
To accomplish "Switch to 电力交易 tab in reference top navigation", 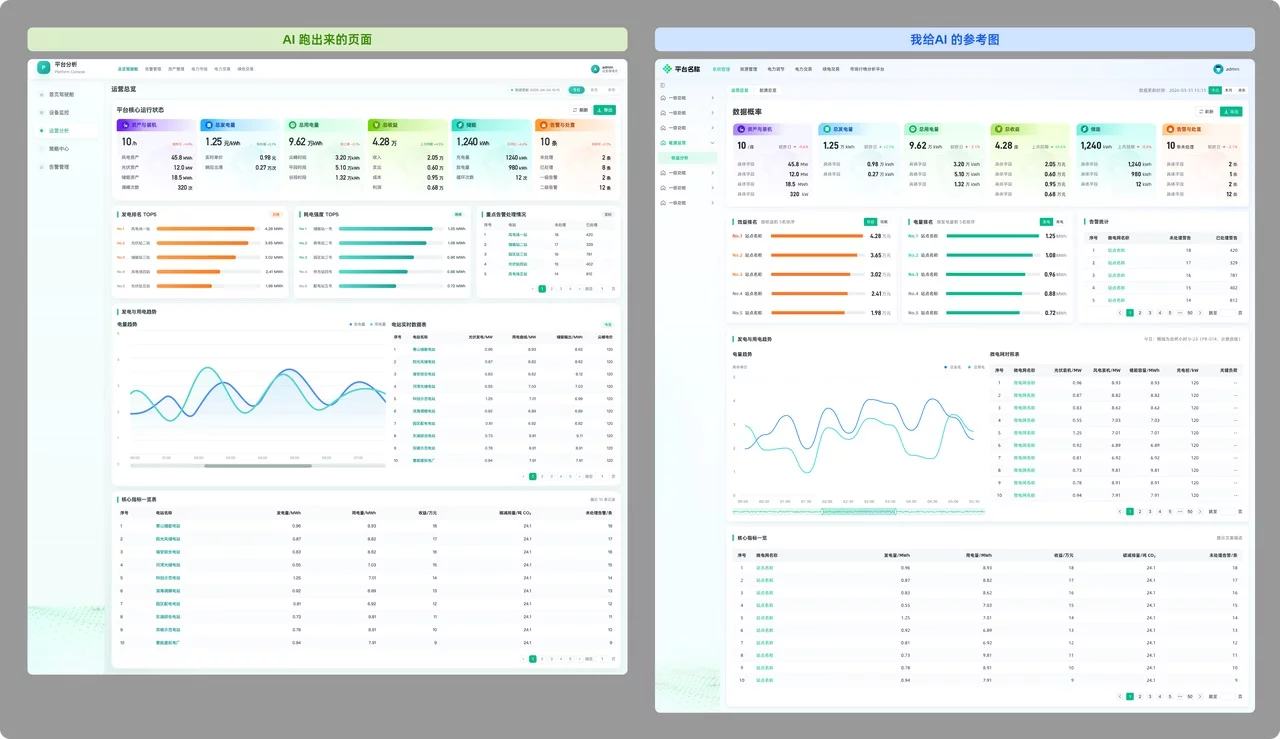I will [x=803, y=69].
